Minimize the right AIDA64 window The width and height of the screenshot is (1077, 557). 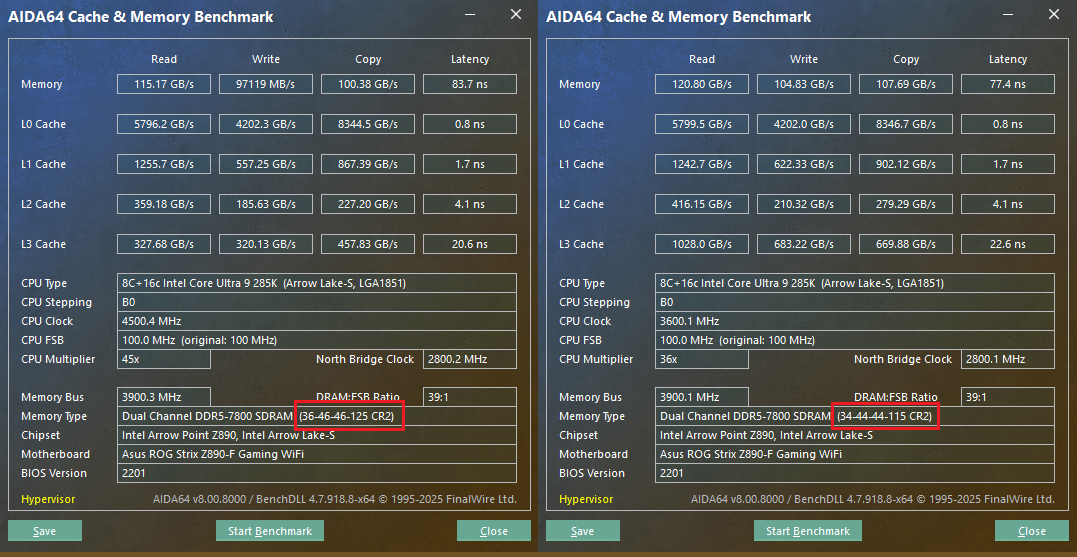pyautogui.click(x=1008, y=14)
